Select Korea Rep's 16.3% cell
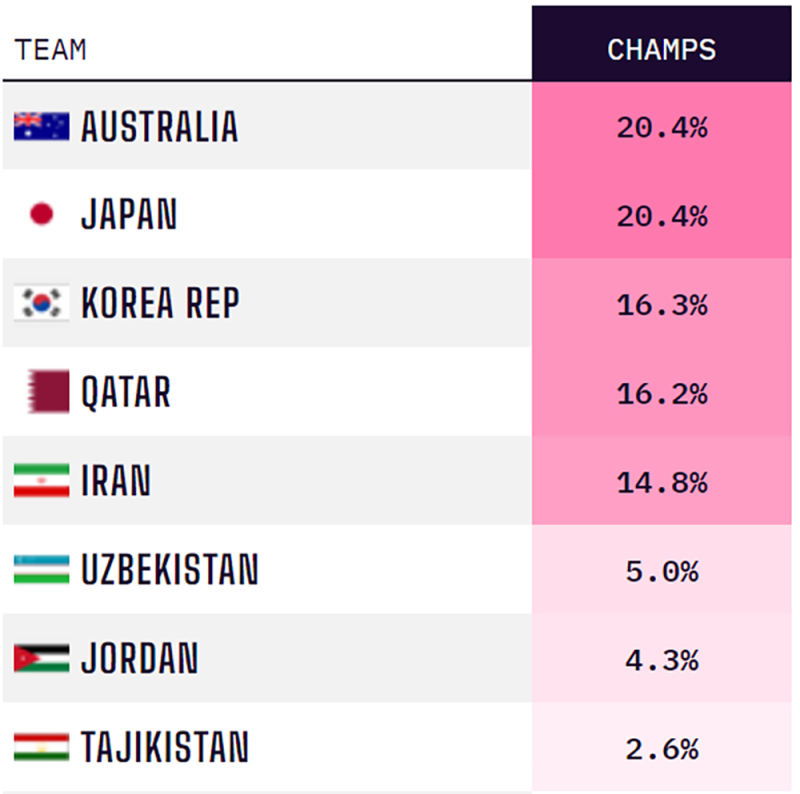800x794 pixels. click(x=662, y=303)
